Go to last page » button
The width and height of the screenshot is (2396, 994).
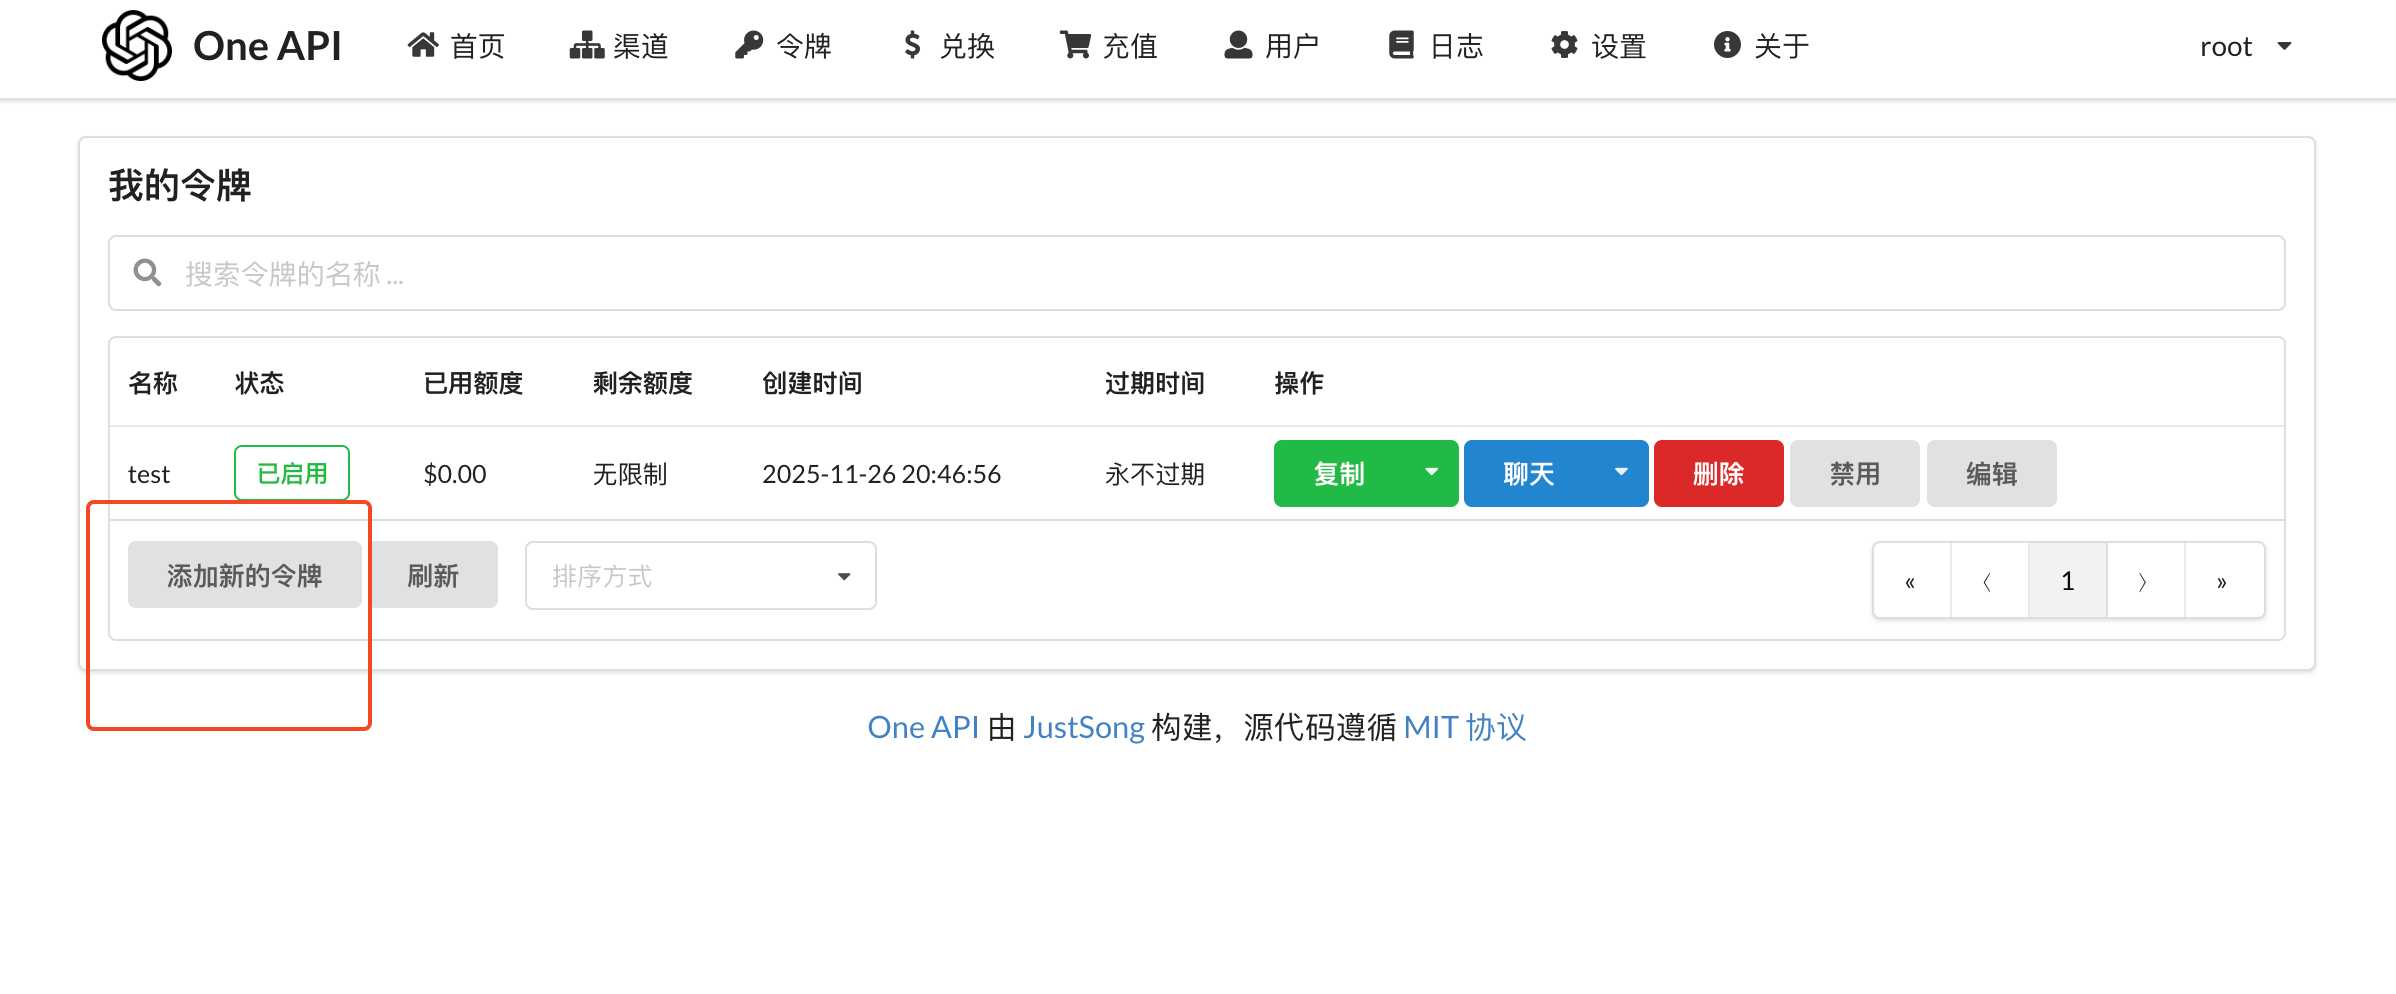(x=2224, y=581)
